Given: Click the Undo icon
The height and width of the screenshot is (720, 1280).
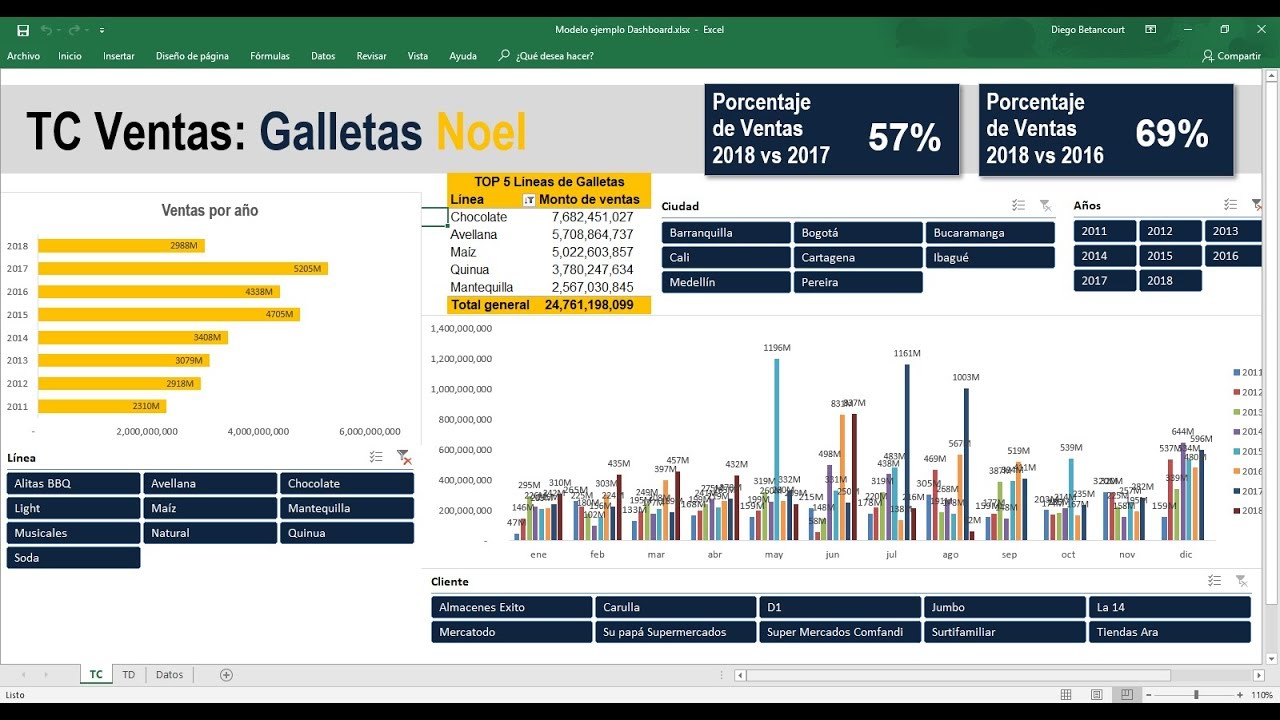Looking at the screenshot, I should tap(46, 30).
